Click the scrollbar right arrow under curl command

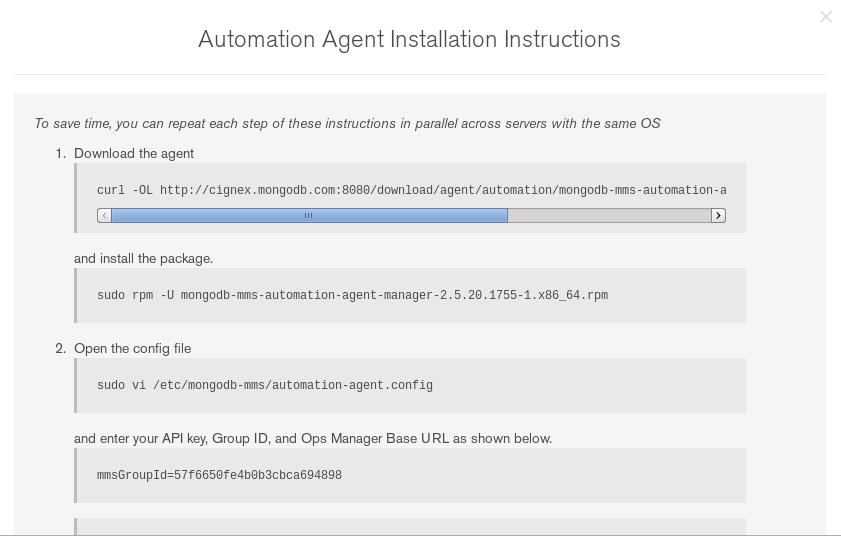coord(718,216)
